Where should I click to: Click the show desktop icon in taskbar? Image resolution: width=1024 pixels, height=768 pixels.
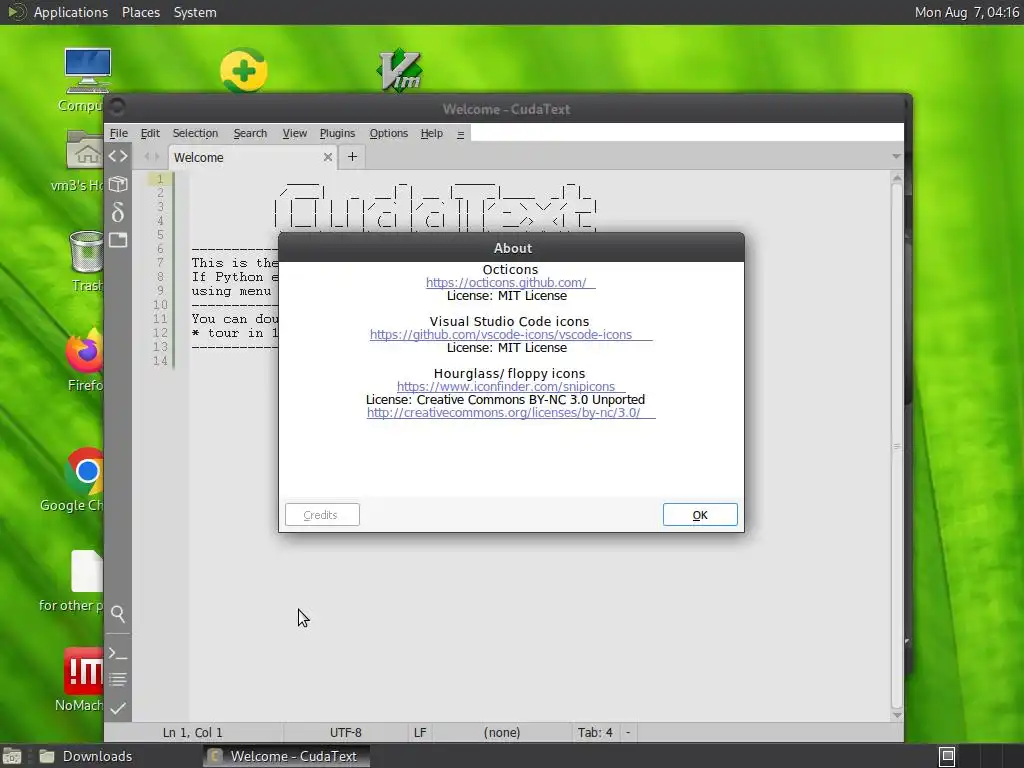pos(12,756)
